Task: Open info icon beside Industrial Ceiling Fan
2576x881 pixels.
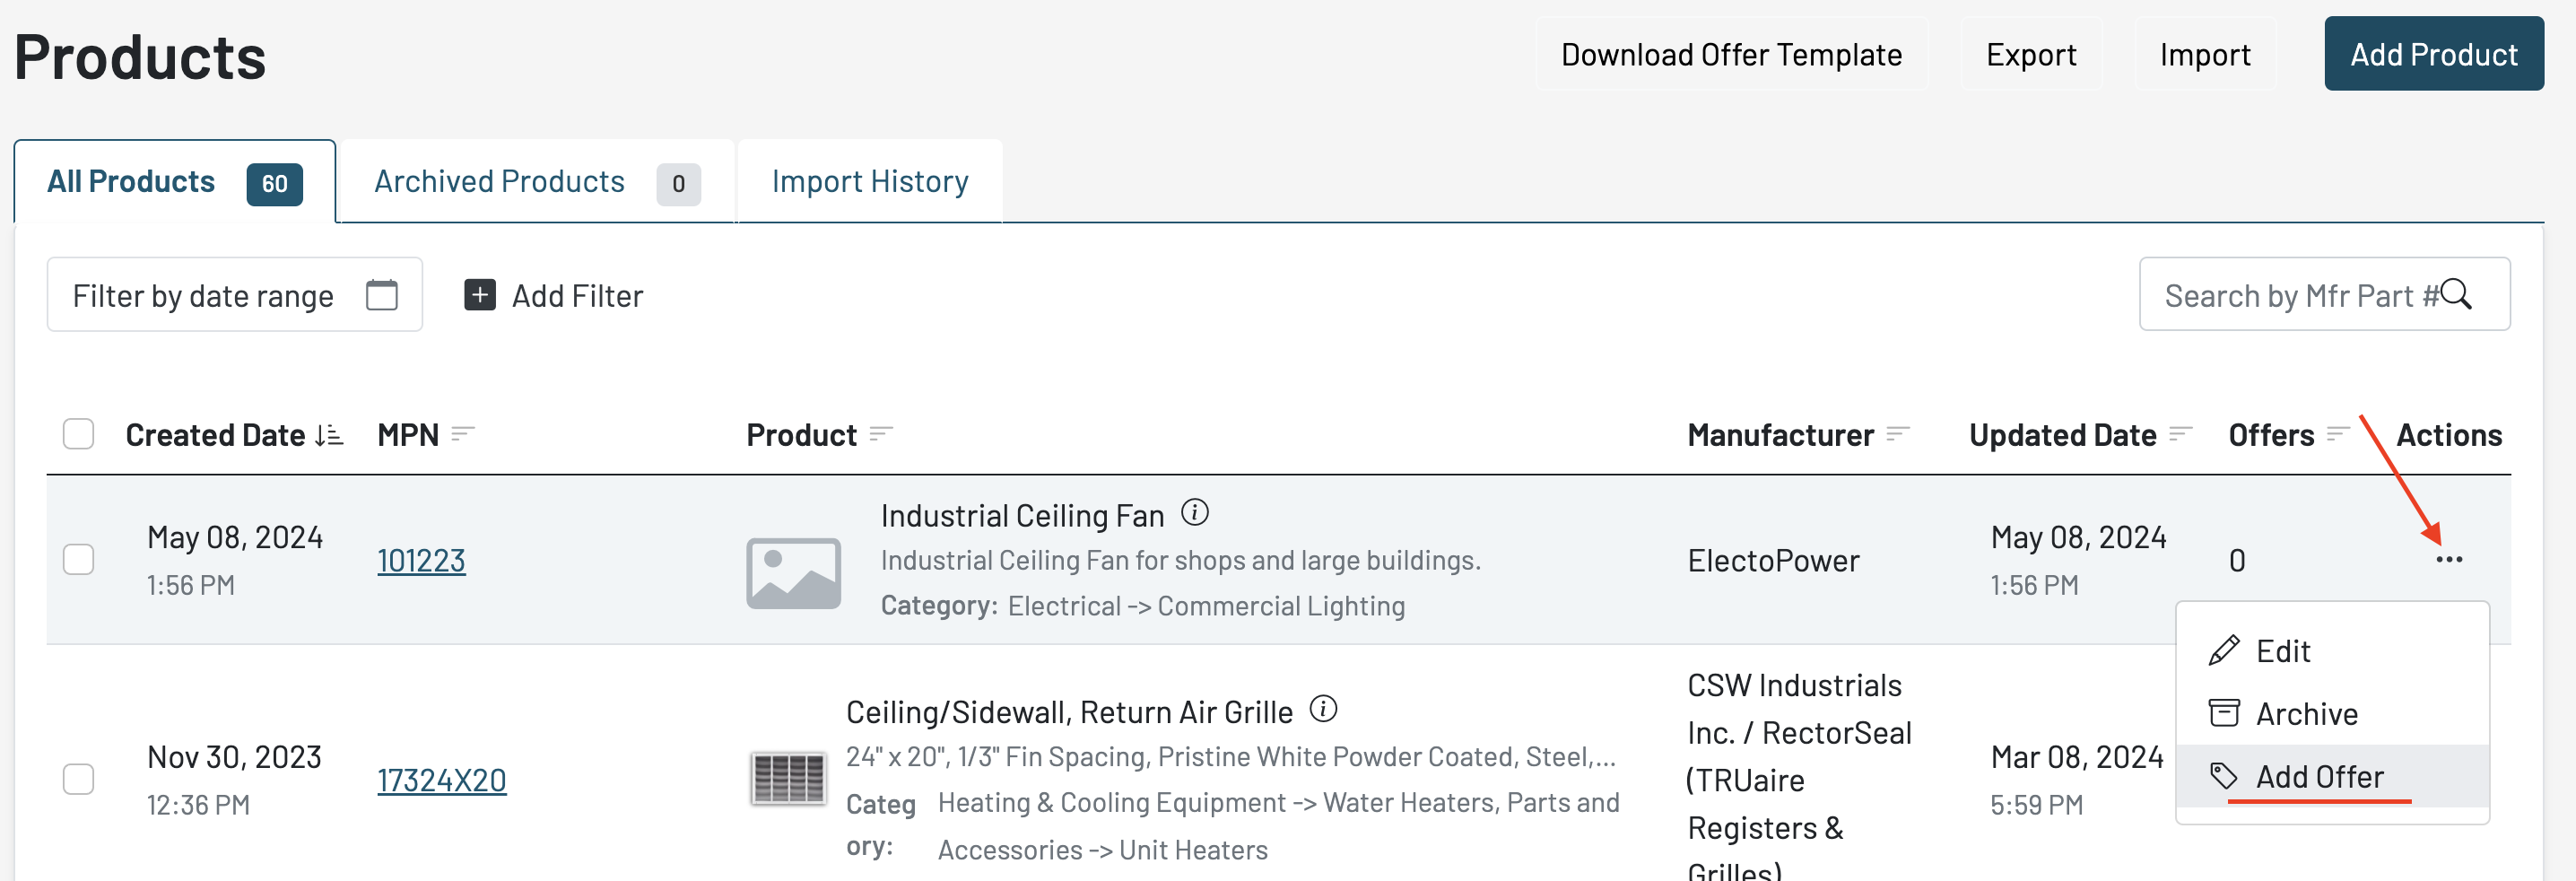Action: pyautogui.click(x=1194, y=513)
